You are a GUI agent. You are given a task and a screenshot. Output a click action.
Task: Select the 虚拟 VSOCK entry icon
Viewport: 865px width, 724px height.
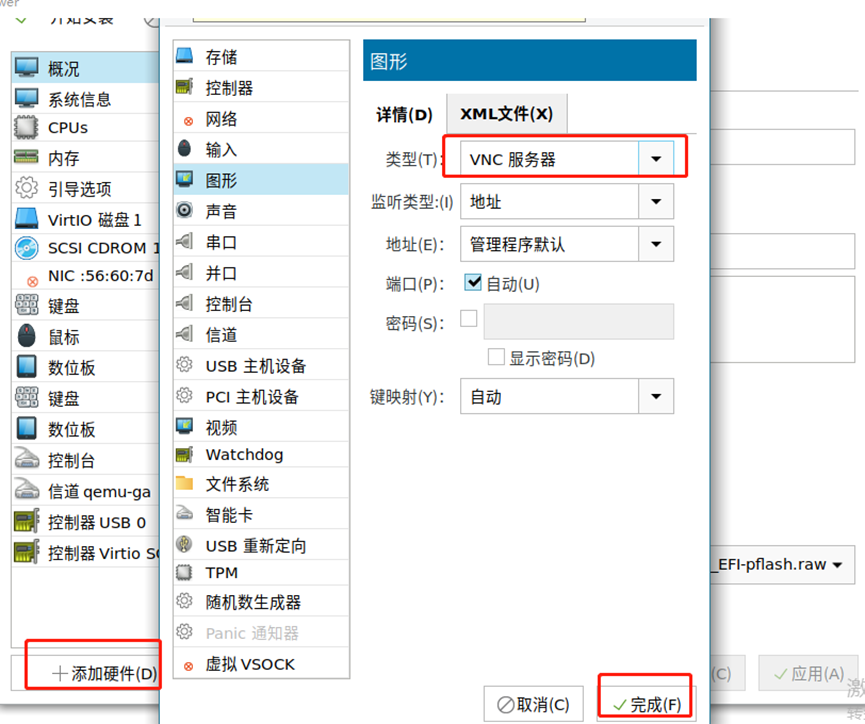(x=189, y=666)
